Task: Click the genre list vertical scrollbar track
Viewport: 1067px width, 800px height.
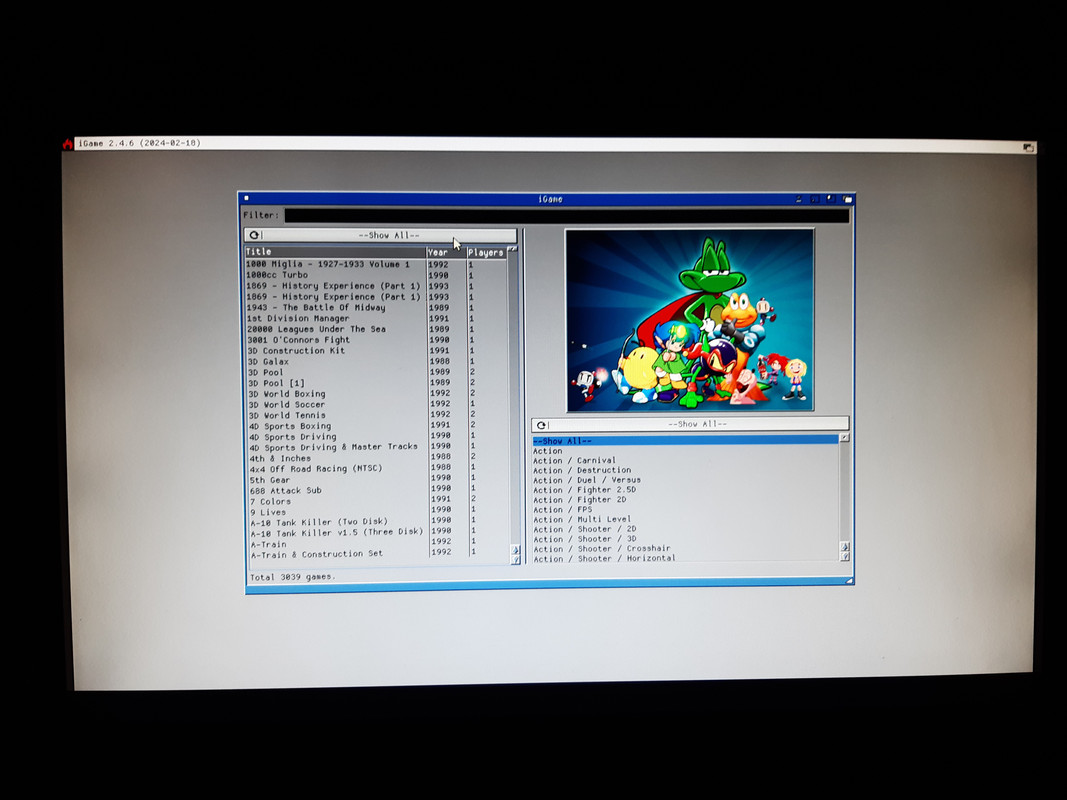Action: point(844,491)
